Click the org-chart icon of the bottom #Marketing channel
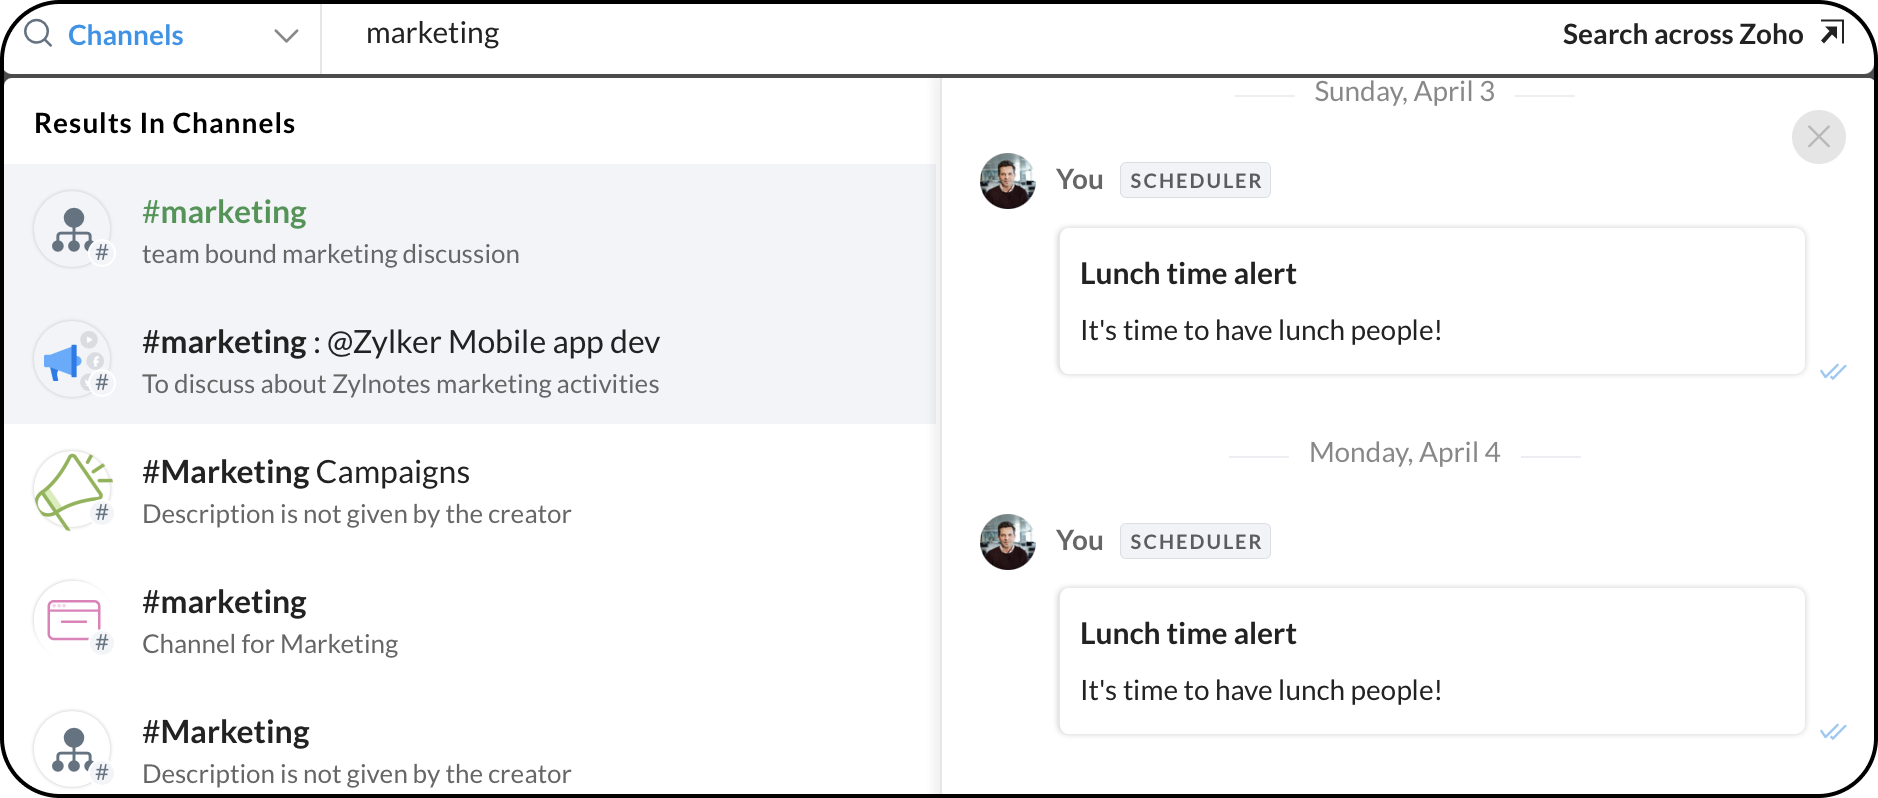1878x798 pixels. [72, 750]
